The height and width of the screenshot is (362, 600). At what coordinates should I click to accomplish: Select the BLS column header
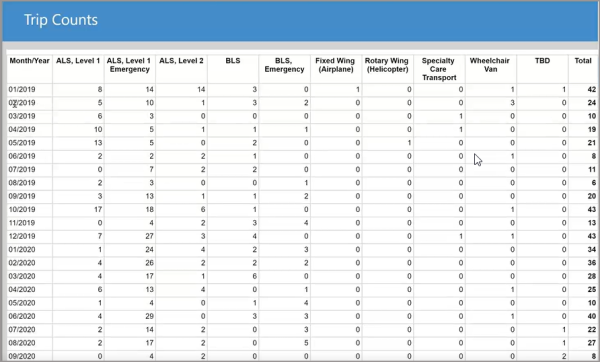(x=233, y=60)
